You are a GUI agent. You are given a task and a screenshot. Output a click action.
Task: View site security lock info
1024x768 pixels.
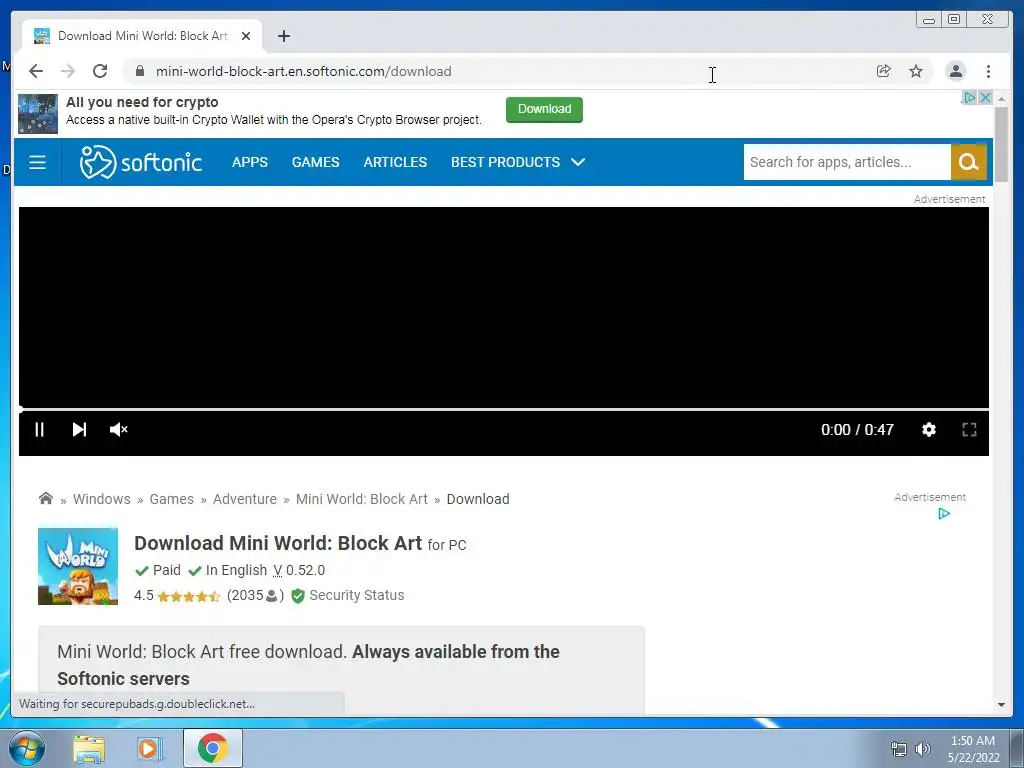tap(140, 71)
